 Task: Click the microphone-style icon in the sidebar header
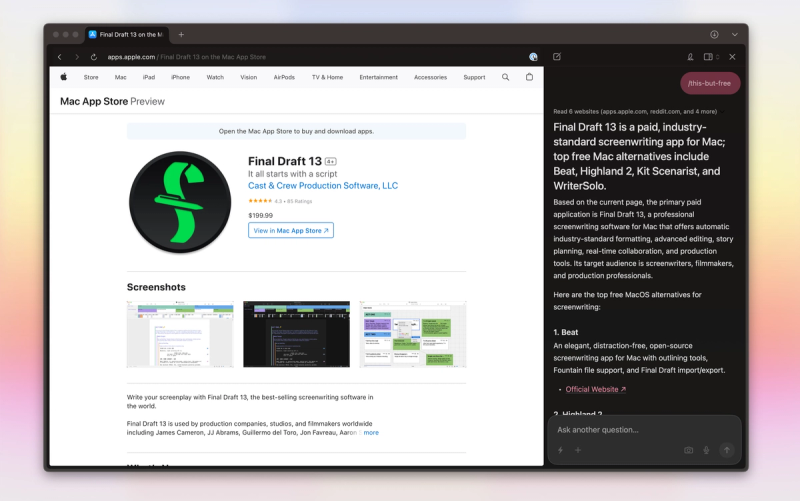click(690, 57)
